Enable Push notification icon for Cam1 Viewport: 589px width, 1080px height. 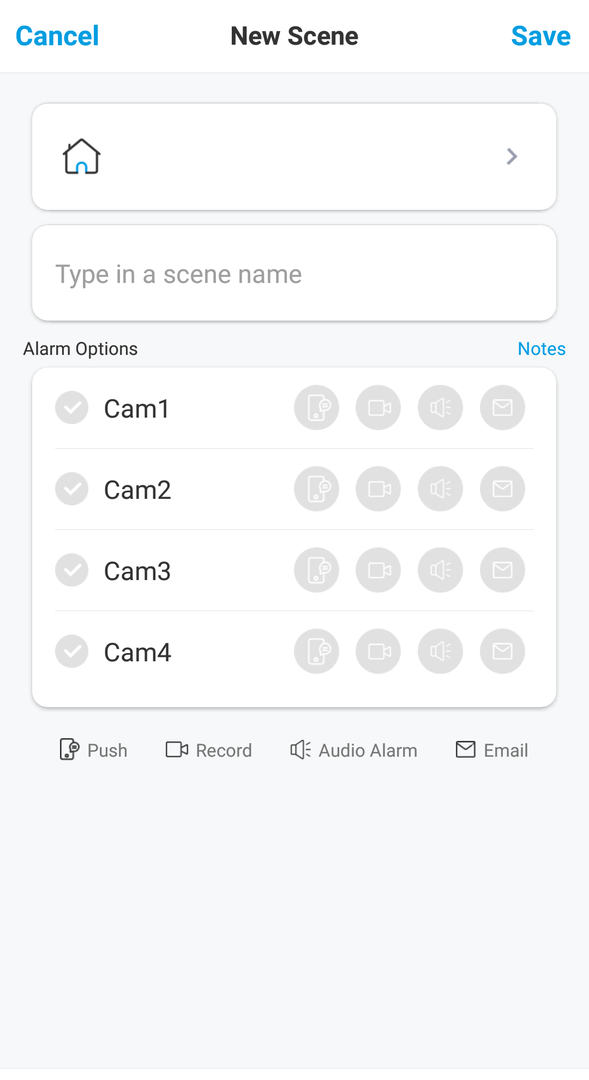(x=316, y=408)
